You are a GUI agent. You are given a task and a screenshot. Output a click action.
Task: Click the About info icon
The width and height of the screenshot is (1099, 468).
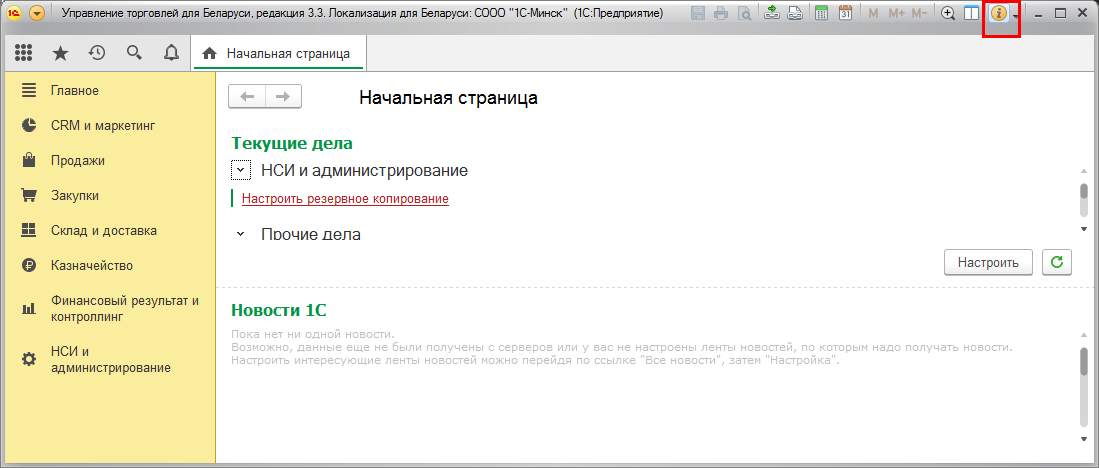coord(998,14)
